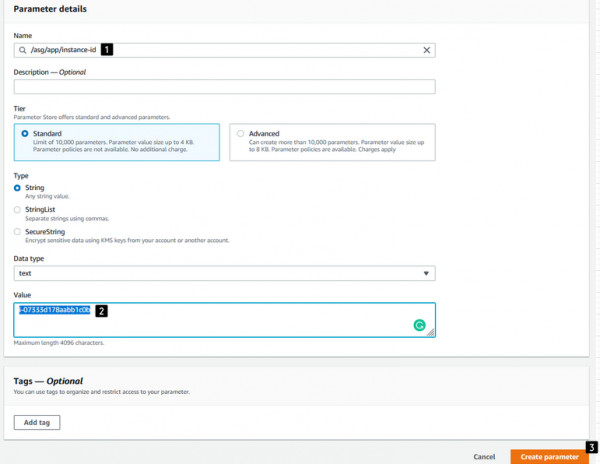Click the green Grammarly icon in Value box
Viewport: 600px width, 464px height.
click(x=420, y=325)
